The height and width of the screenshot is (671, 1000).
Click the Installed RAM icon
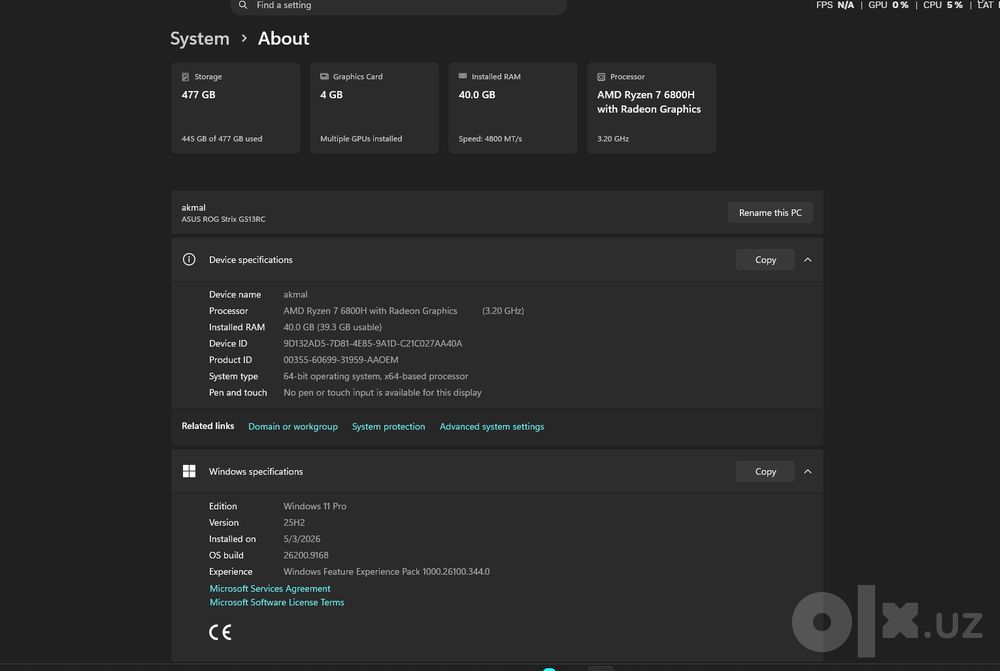pos(463,76)
